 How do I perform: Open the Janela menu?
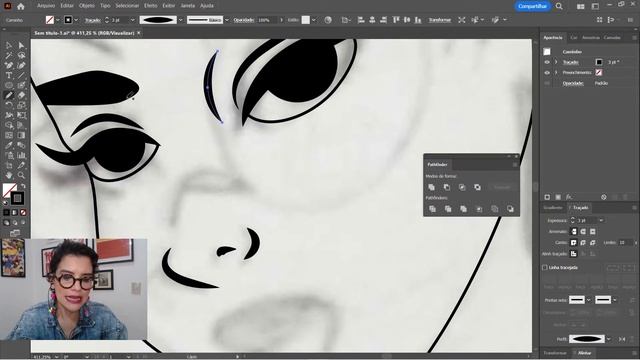[x=188, y=6]
